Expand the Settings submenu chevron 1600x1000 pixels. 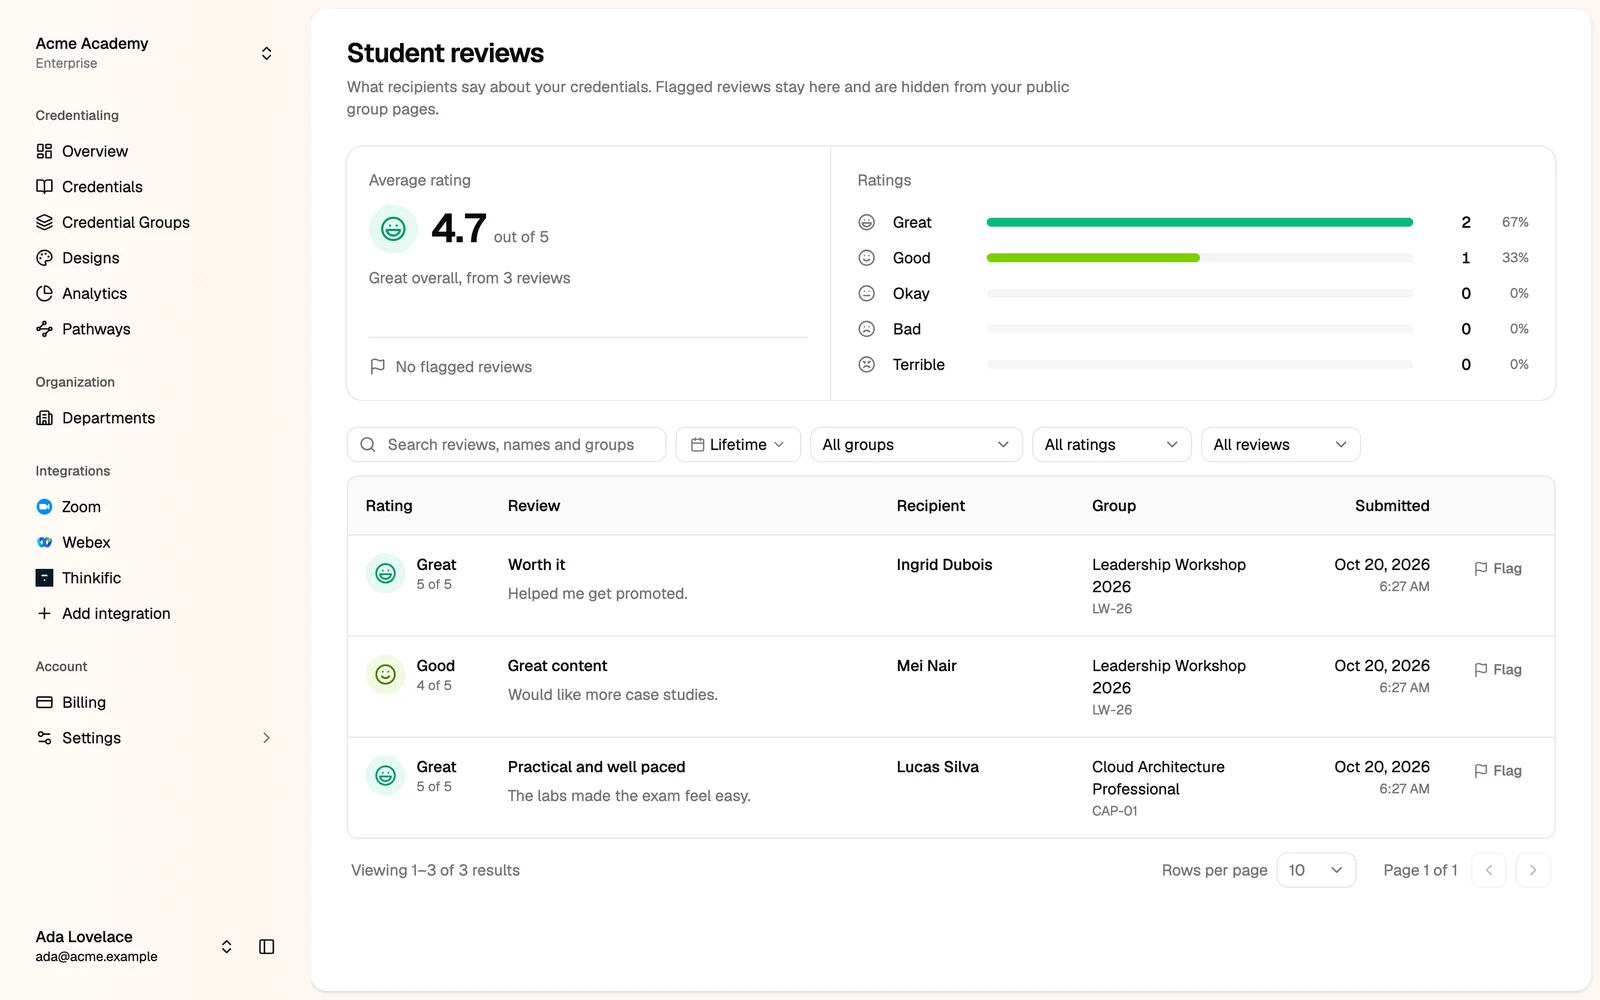[x=266, y=738]
